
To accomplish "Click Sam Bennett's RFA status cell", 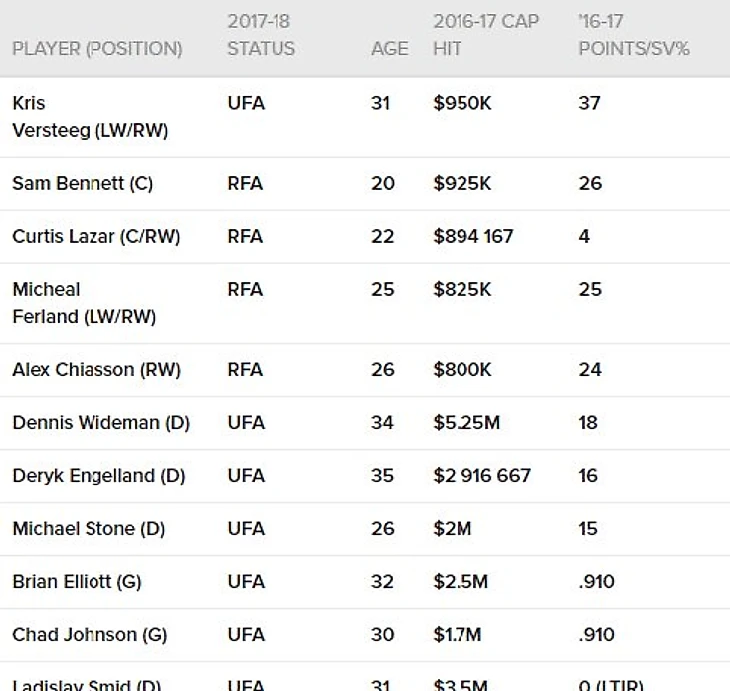I will point(246,183).
